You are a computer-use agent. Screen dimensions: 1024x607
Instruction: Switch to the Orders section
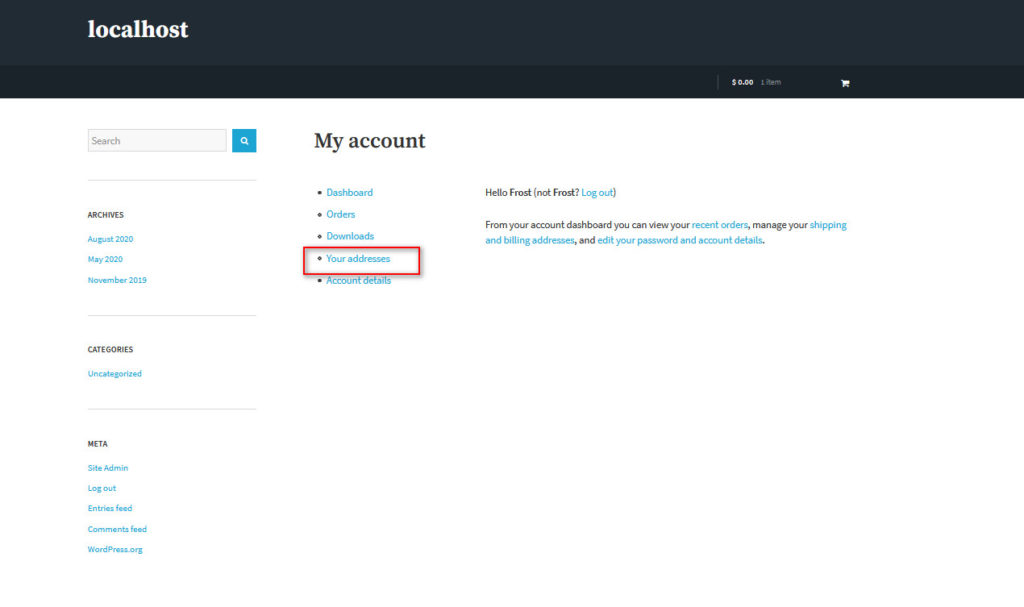click(340, 214)
